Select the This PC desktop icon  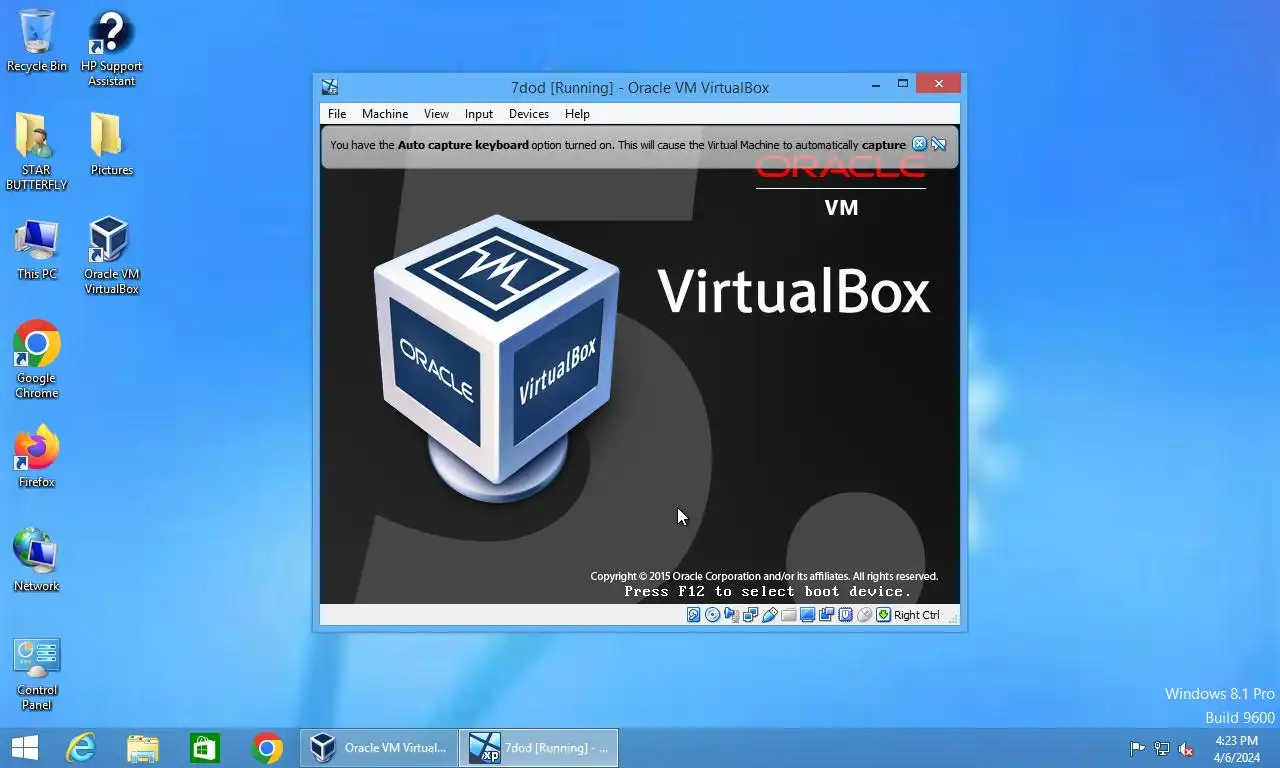click(37, 249)
